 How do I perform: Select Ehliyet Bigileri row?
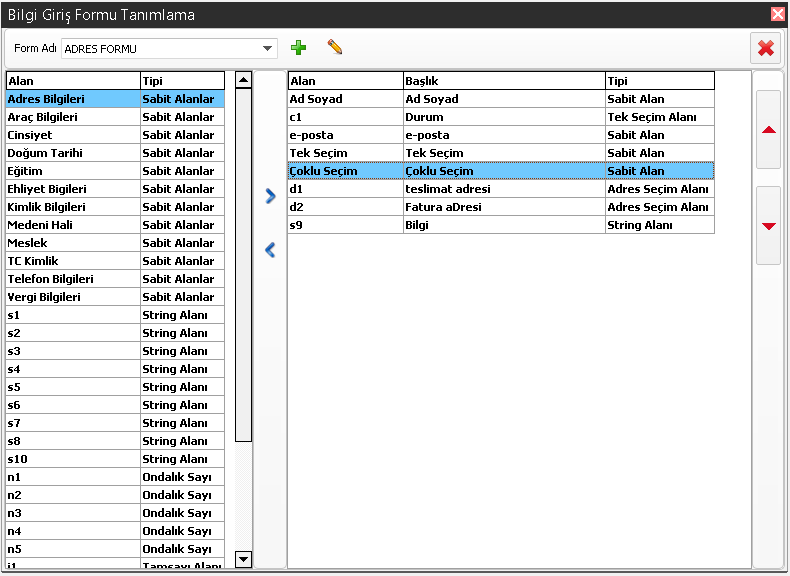(115, 189)
